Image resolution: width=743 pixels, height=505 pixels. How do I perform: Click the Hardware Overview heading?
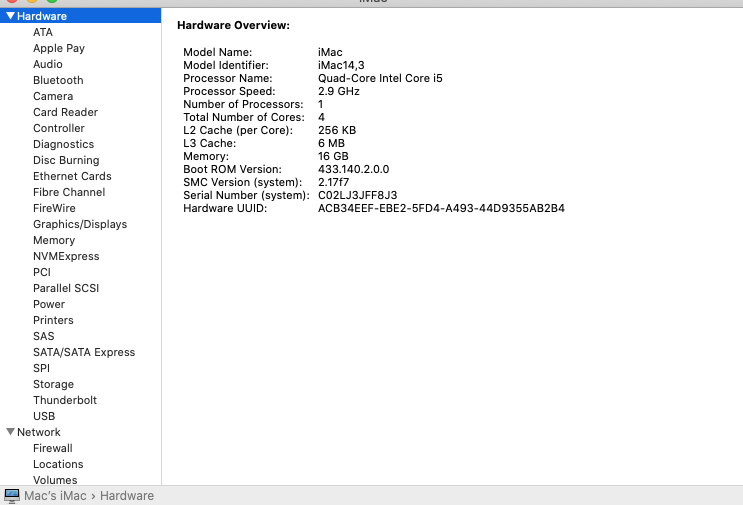[234, 26]
